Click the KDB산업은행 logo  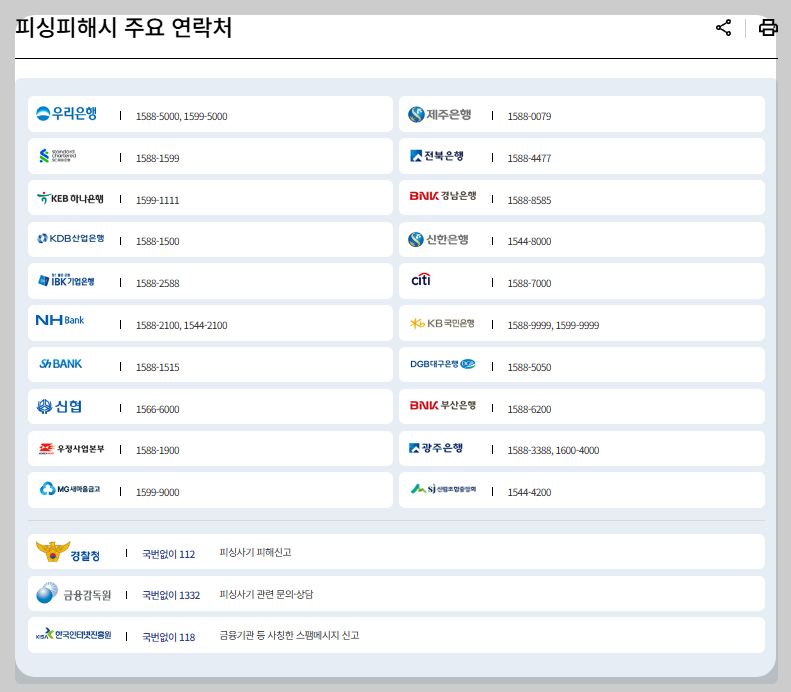[71, 239]
